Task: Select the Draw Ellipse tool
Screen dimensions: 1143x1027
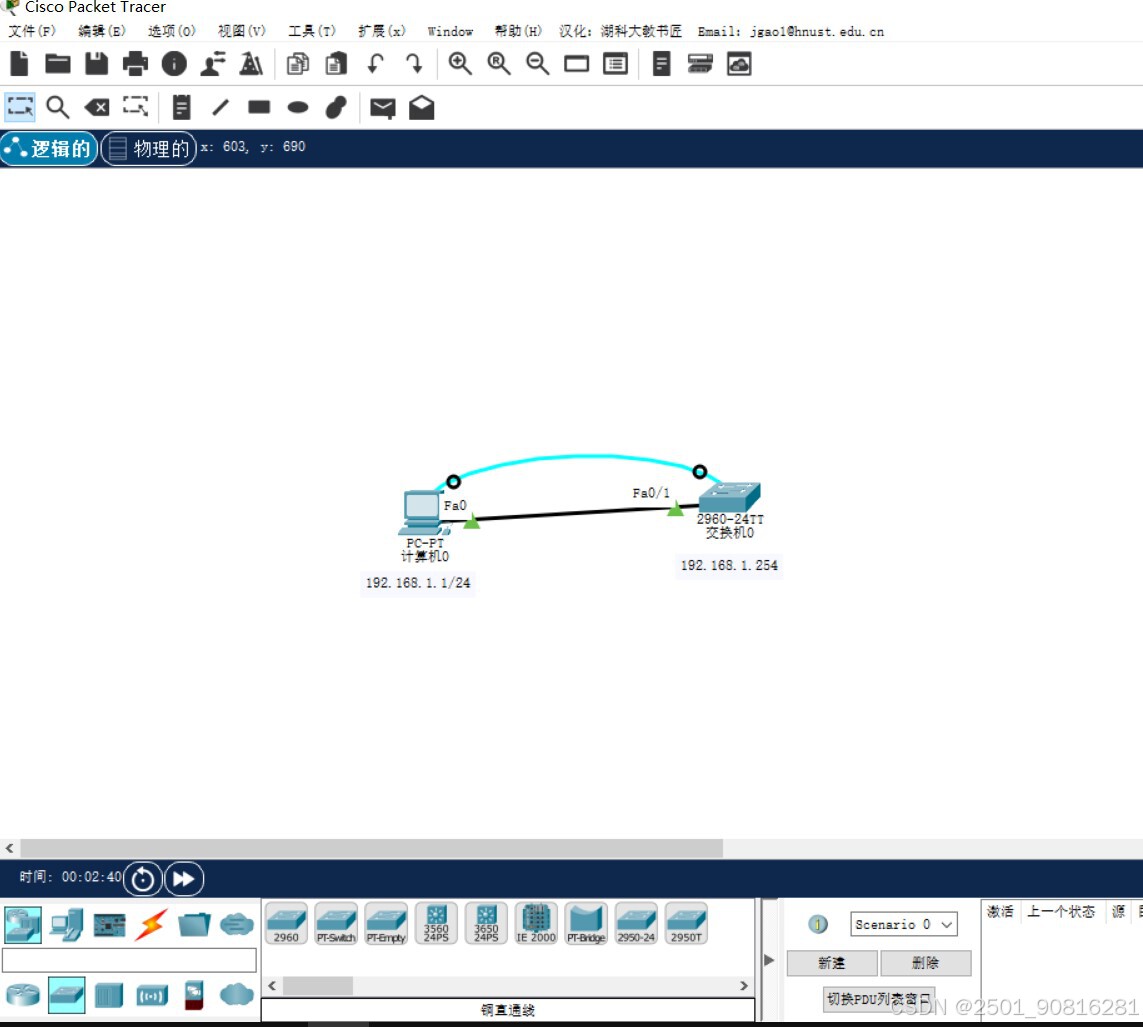Action: coord(297,107)
